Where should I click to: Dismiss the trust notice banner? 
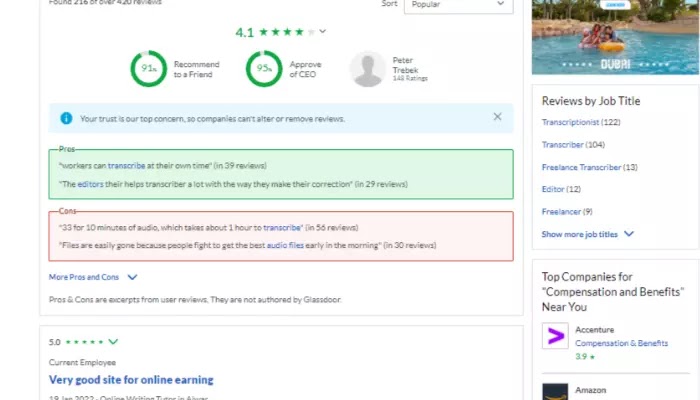(497, 117)
